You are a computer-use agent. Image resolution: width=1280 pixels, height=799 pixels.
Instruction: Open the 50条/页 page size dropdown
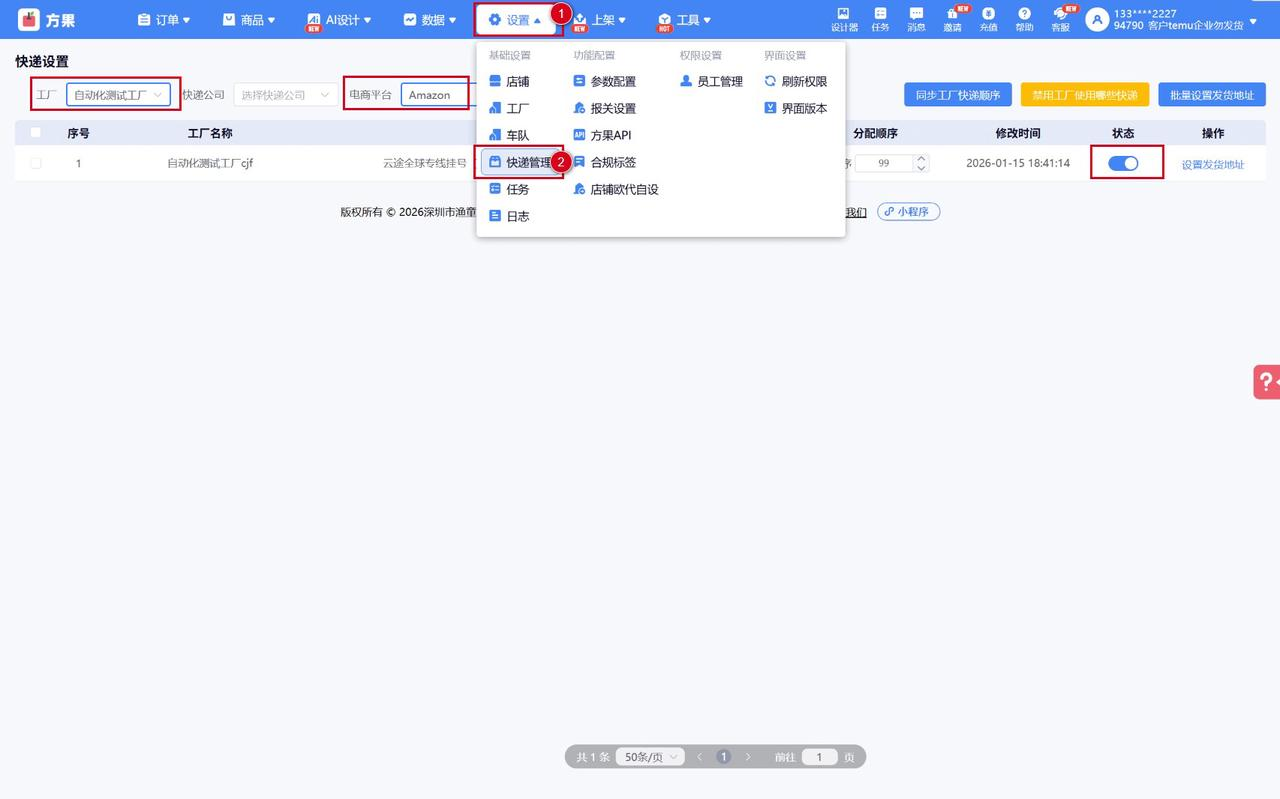click(x=650, y=757)
